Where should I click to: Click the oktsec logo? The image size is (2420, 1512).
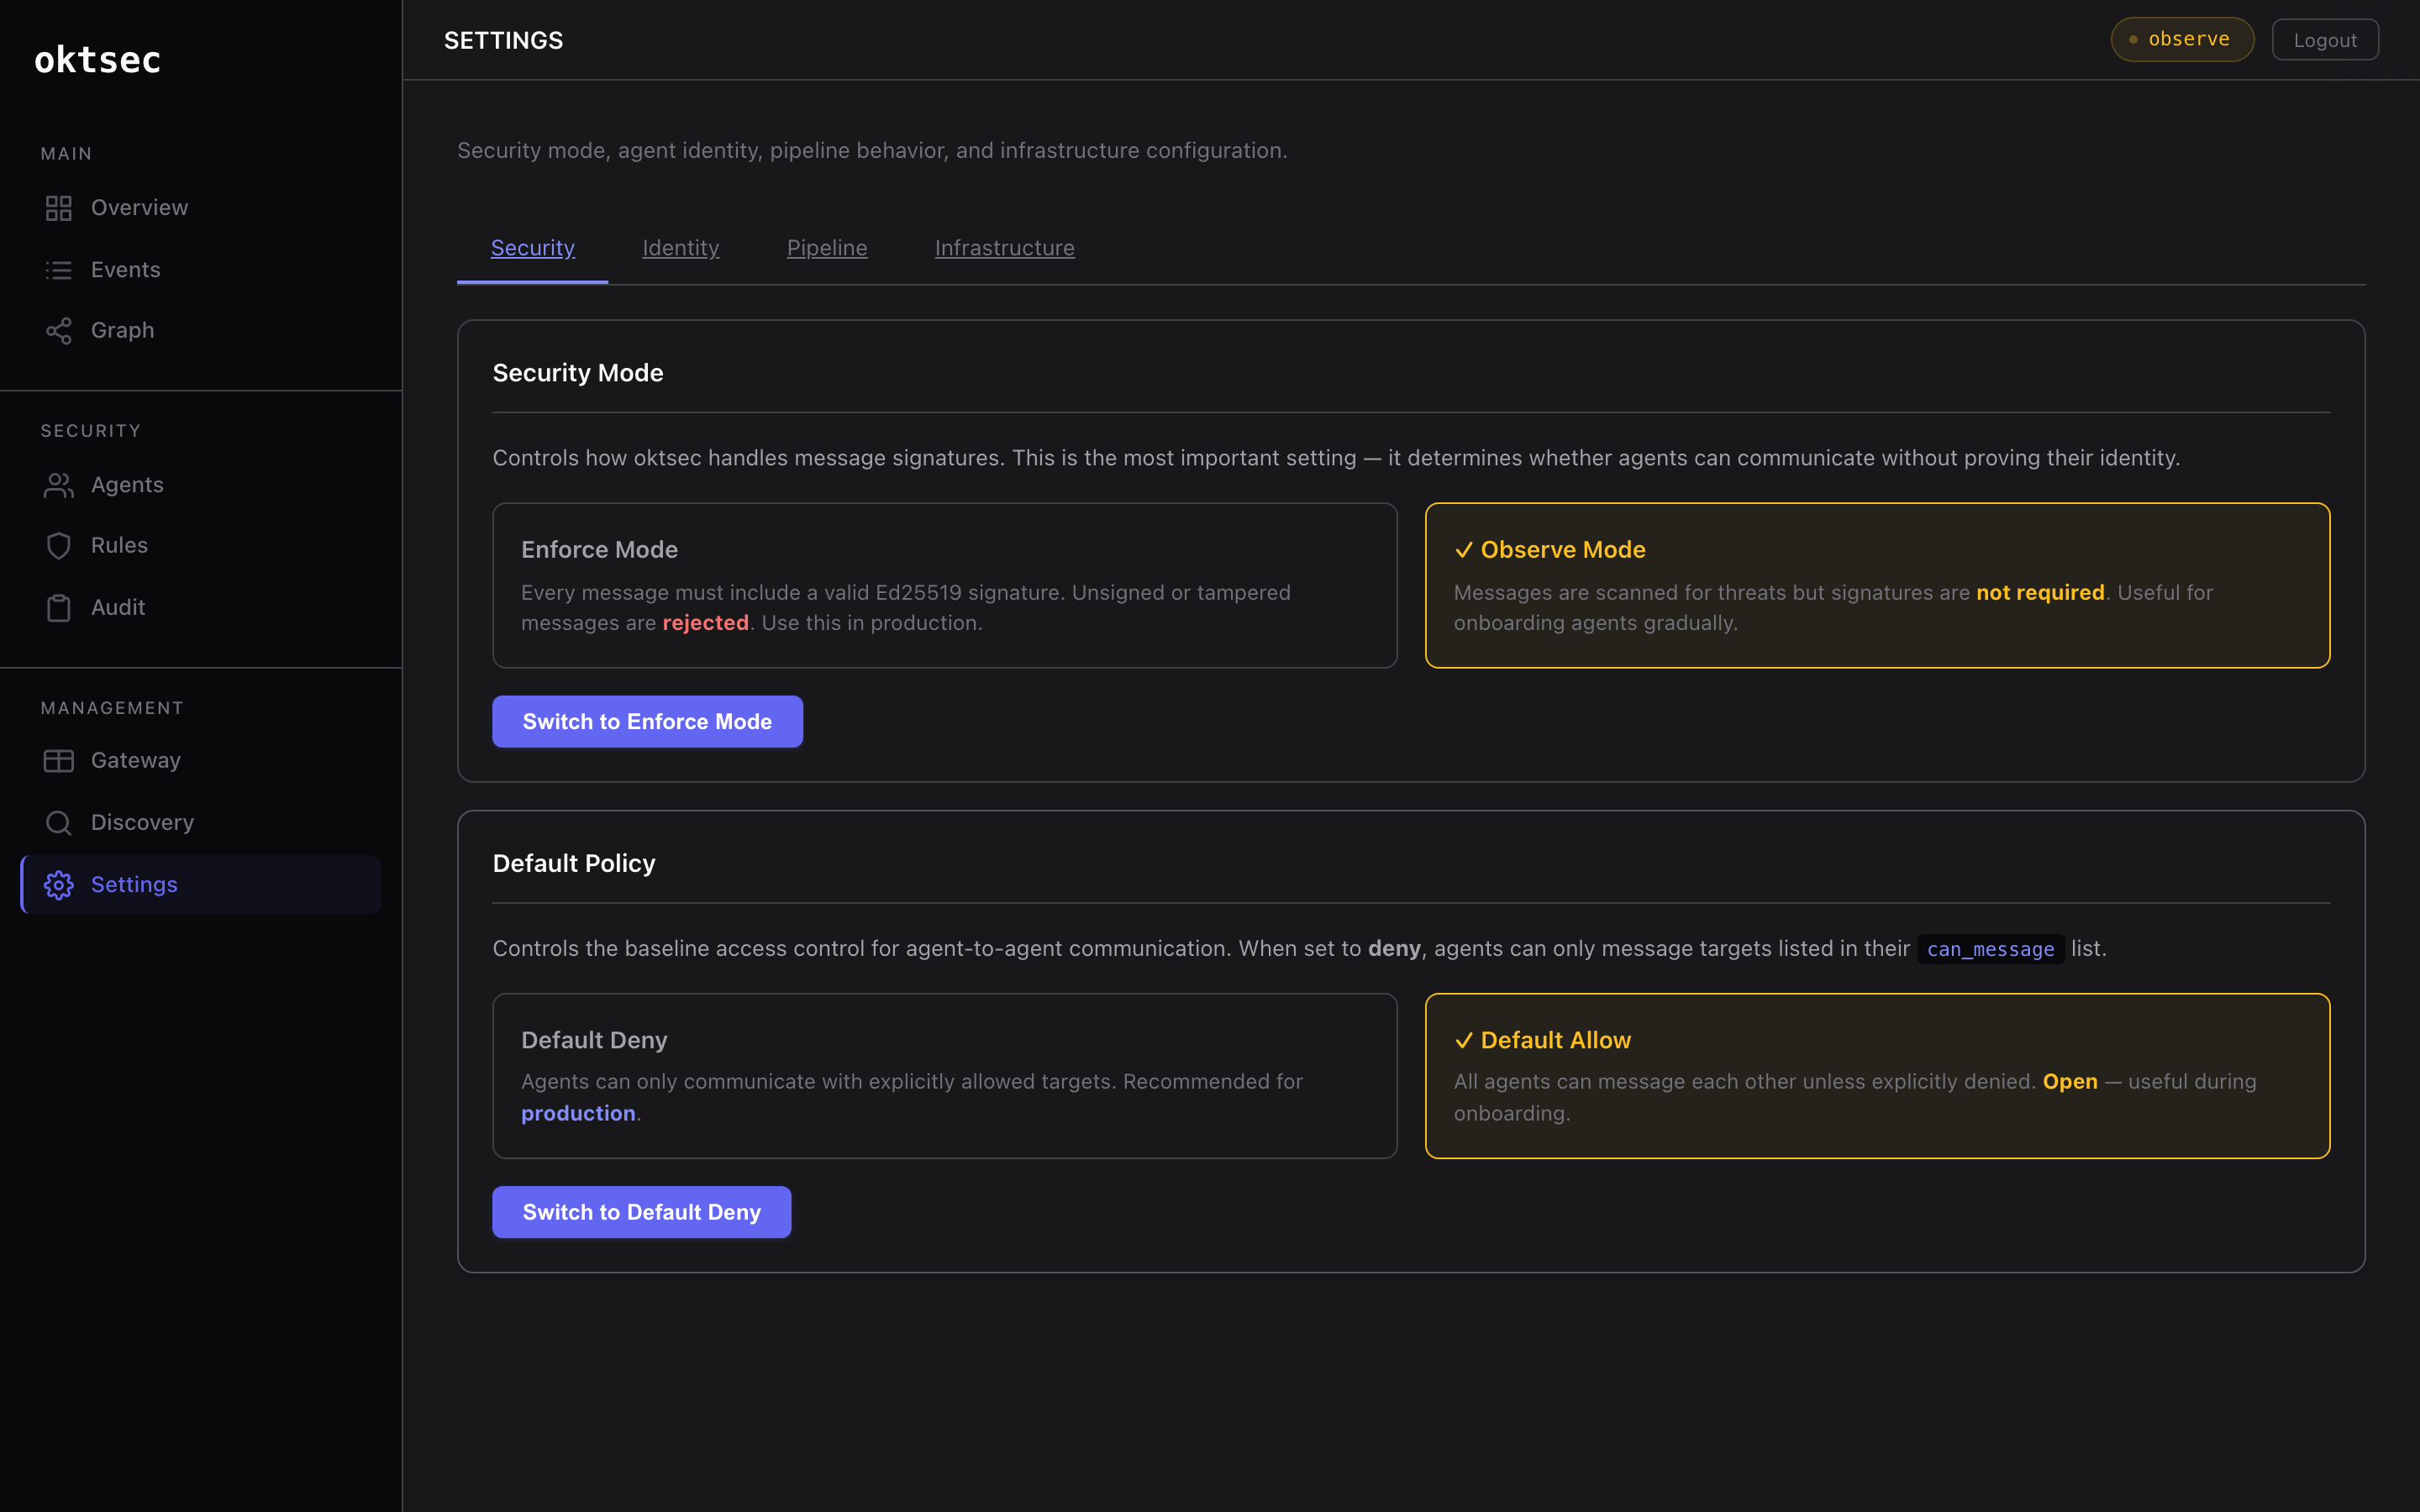pos(96,59)
